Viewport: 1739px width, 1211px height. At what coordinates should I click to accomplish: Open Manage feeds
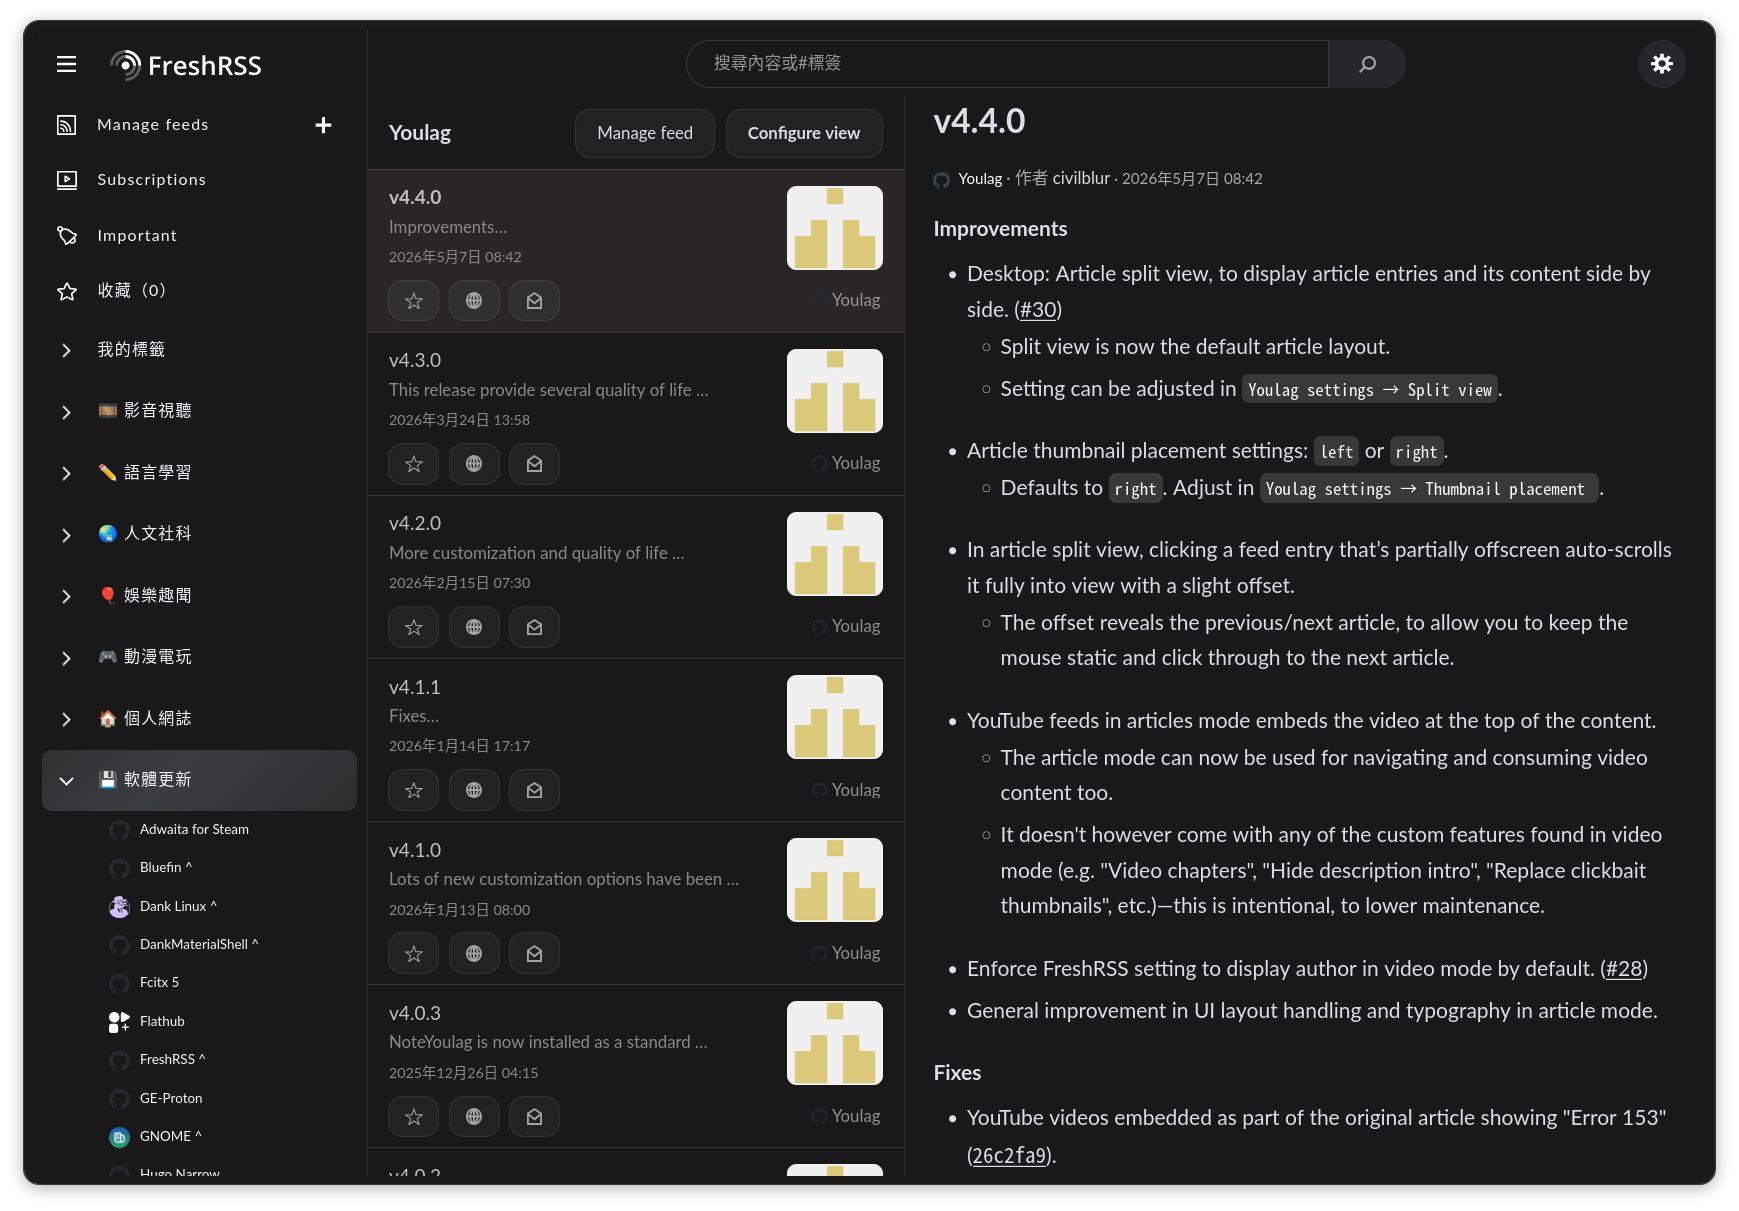click(x=153, y=125)
